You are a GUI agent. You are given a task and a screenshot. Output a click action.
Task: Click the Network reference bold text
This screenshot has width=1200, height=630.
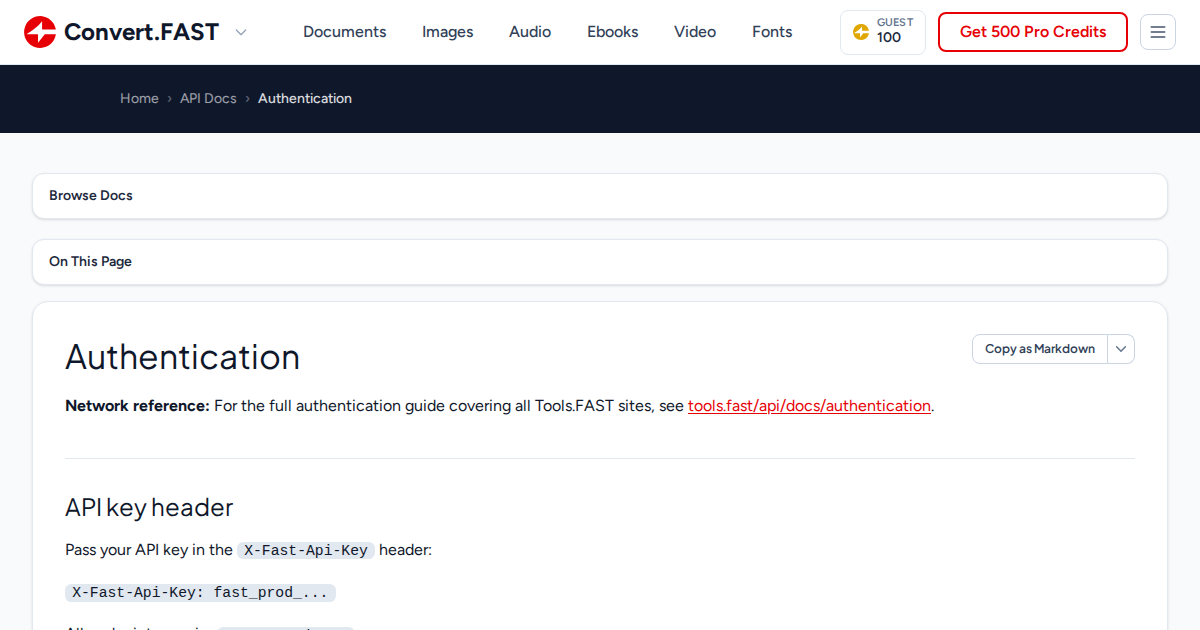[138, 406]
